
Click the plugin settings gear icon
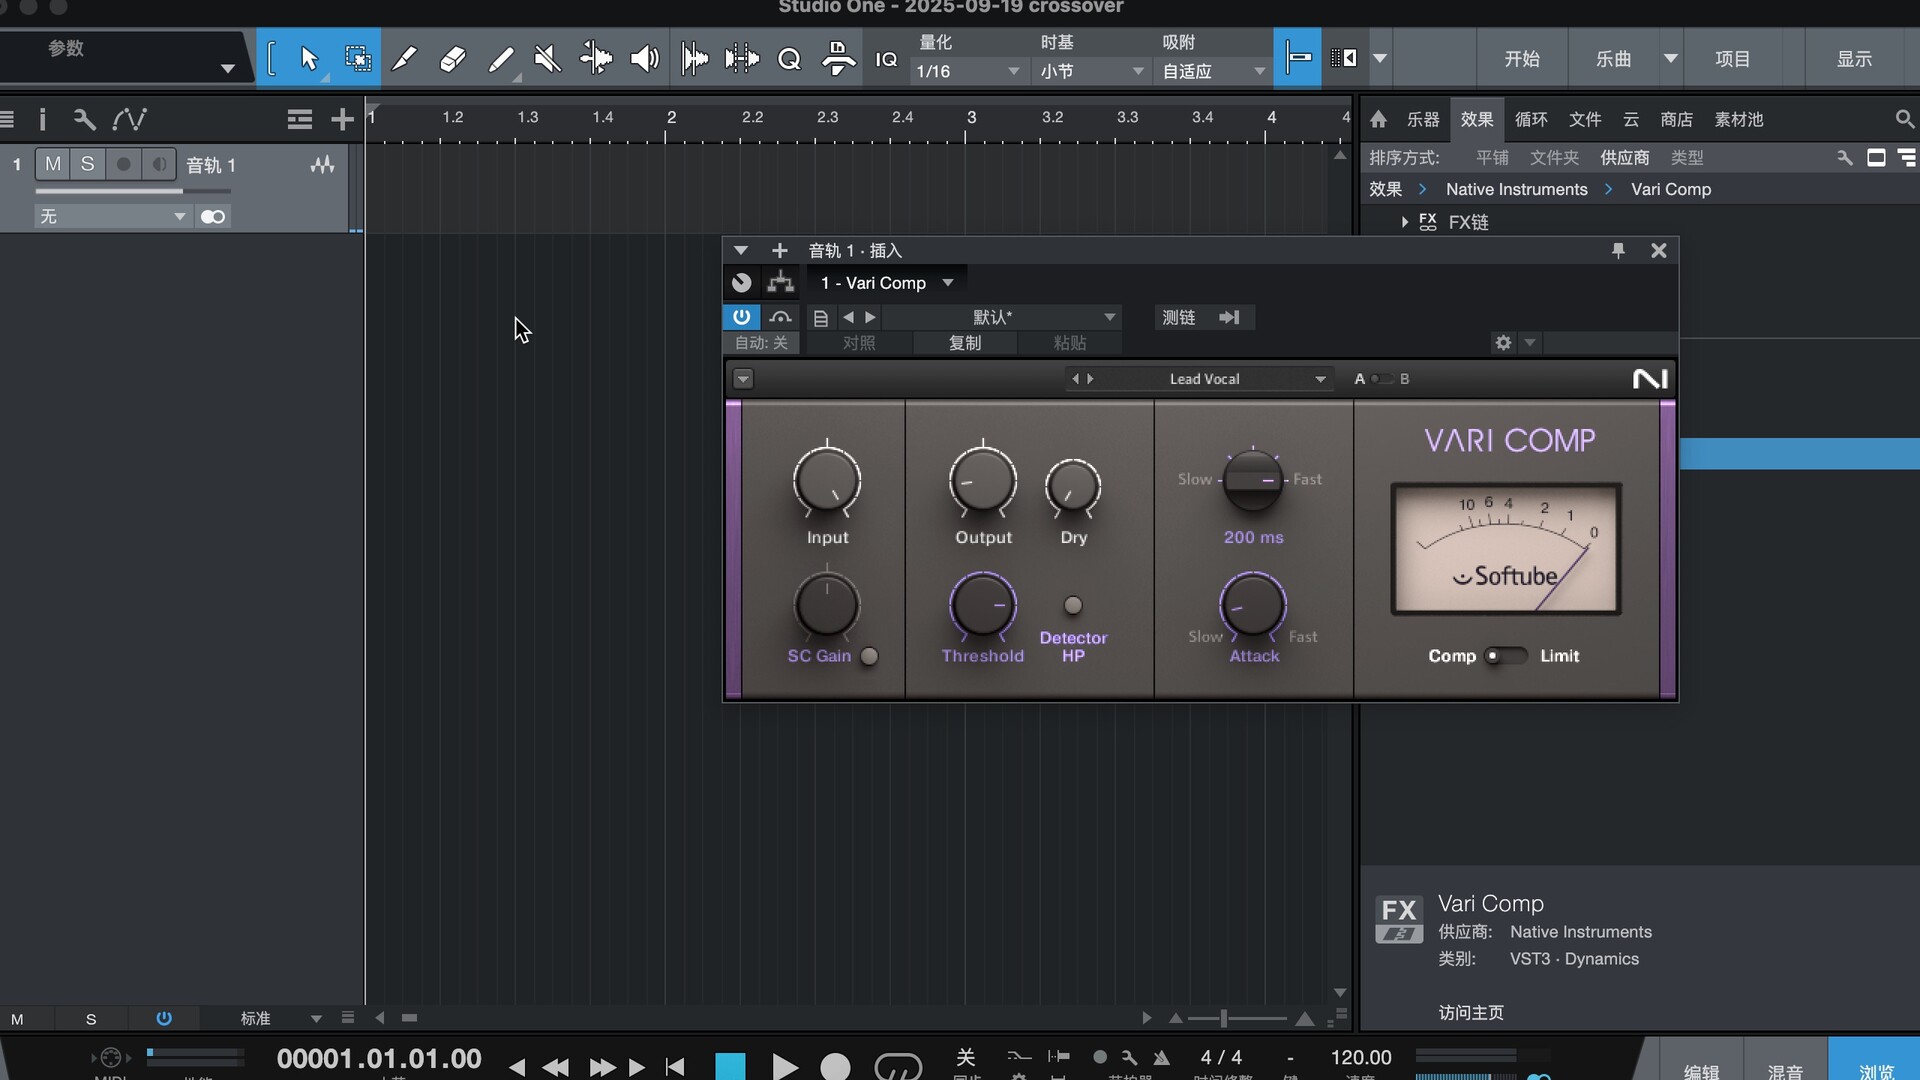coord(1503,343)
